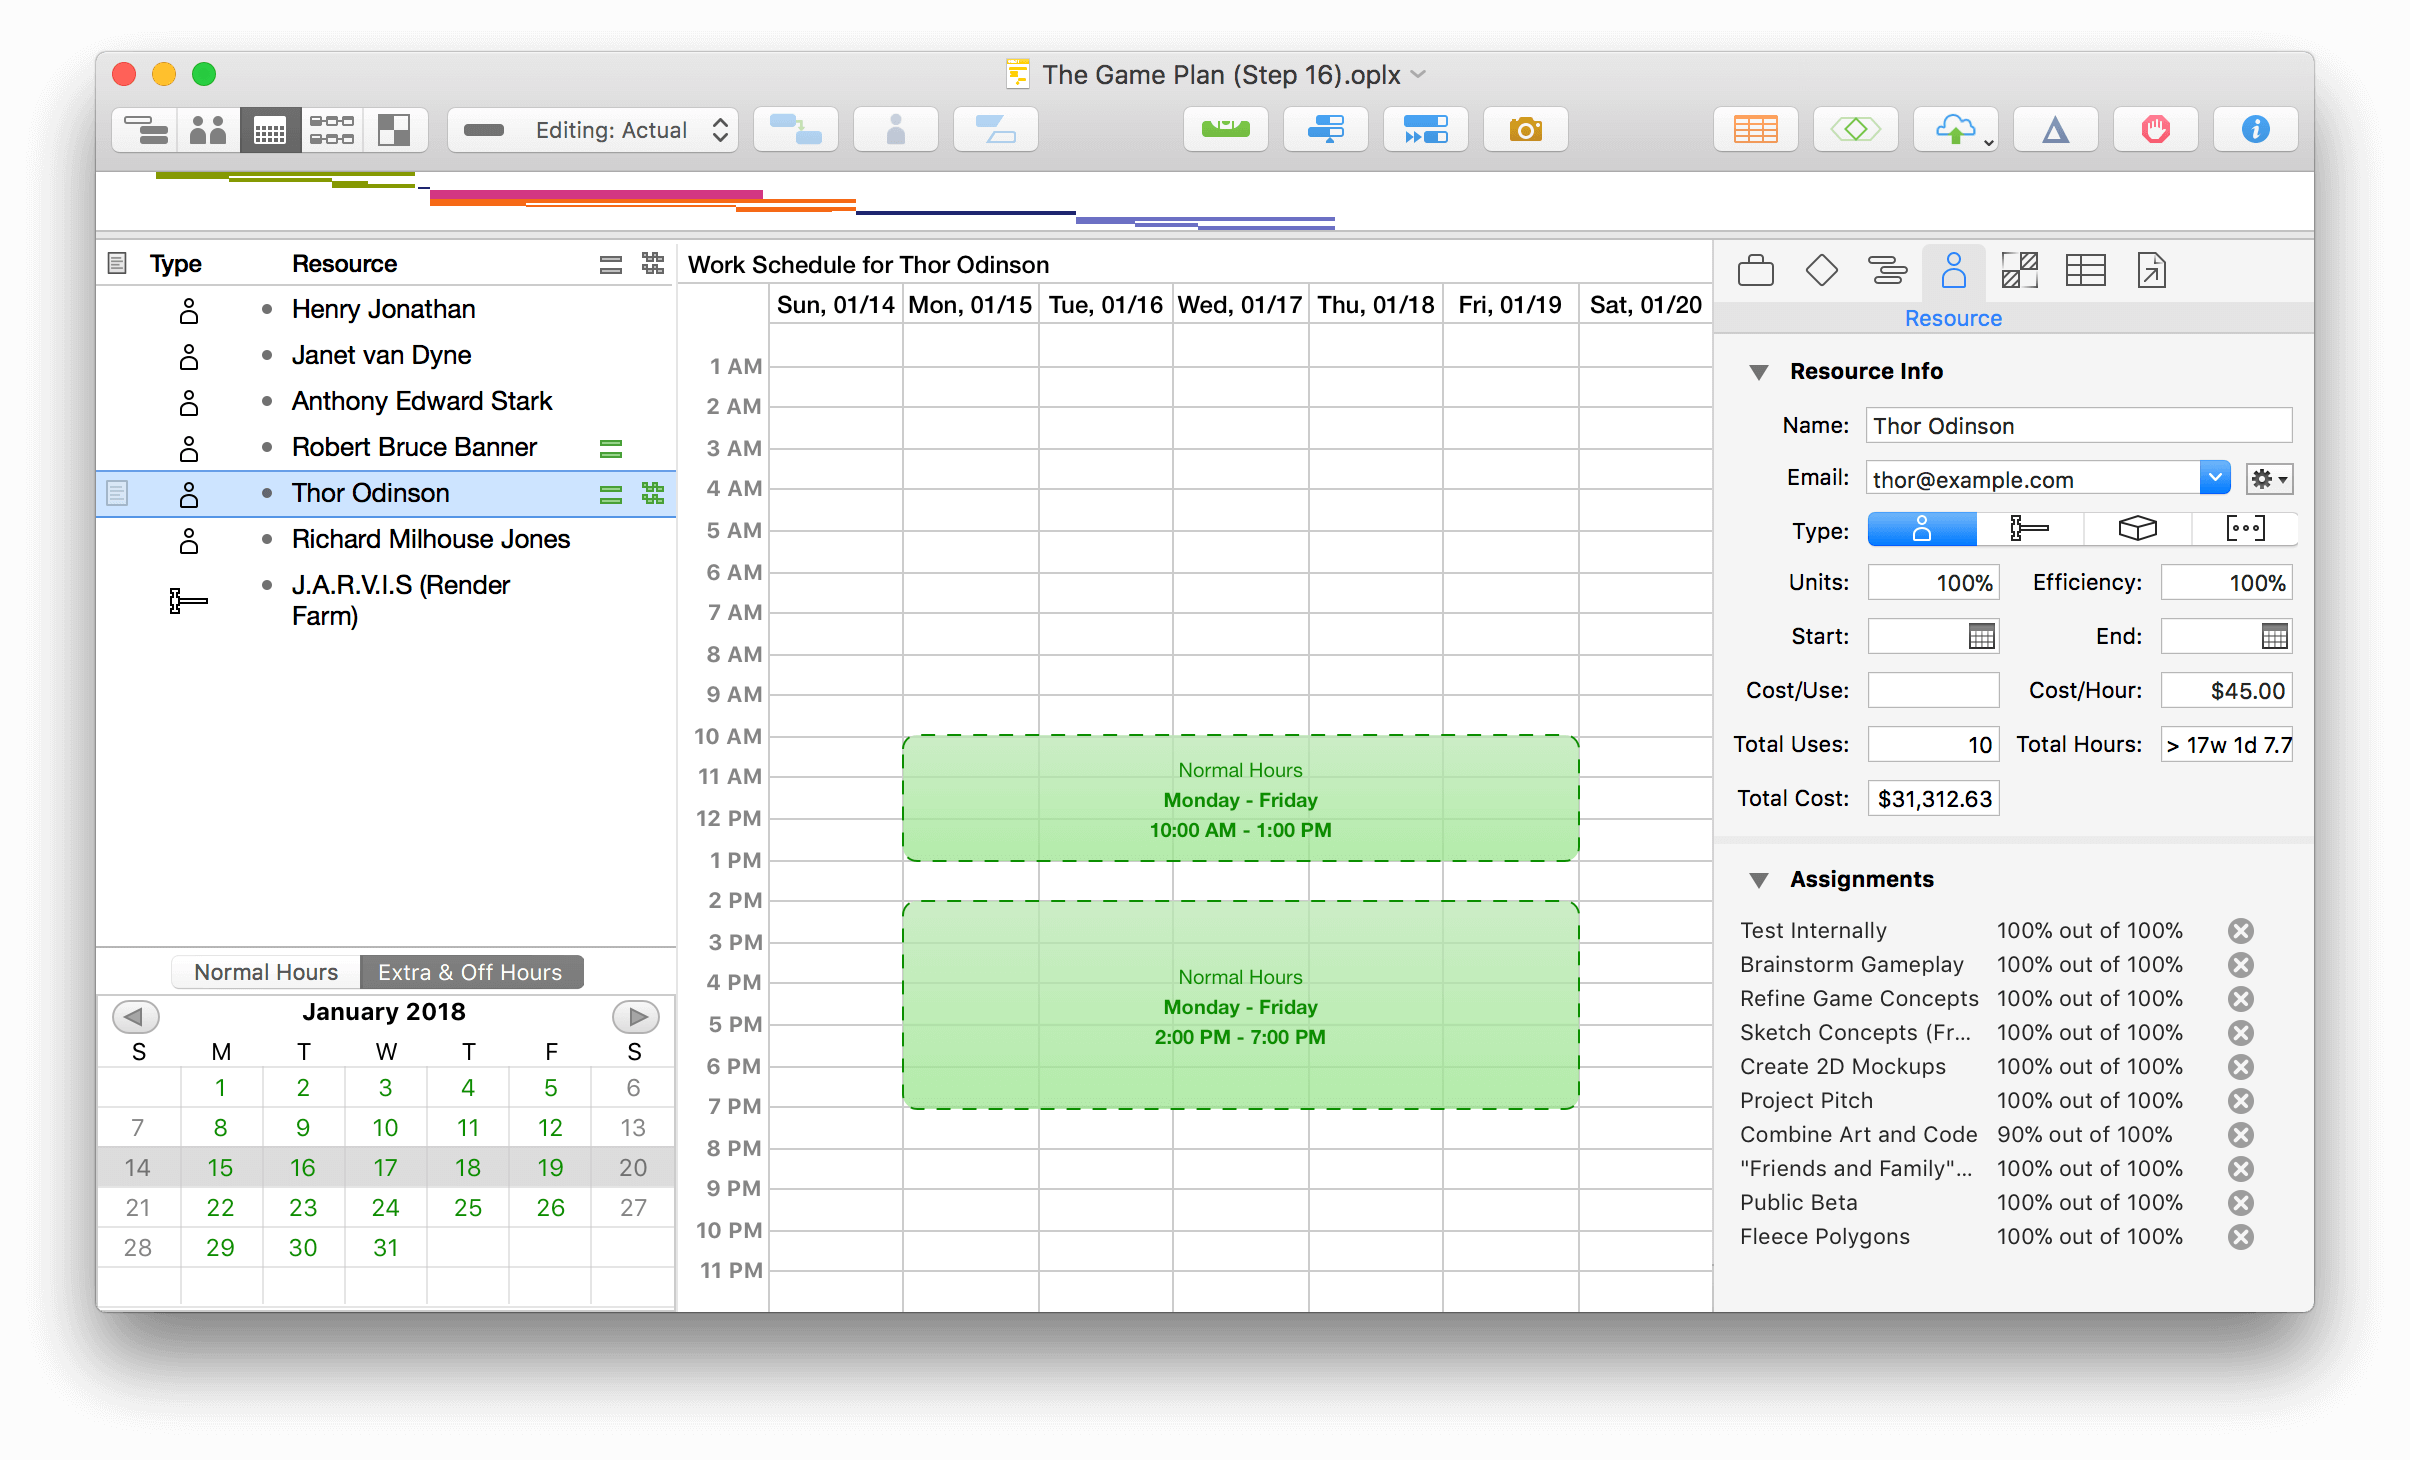
Task: Switch to Calendar view icon
Action: coord(270,130)
